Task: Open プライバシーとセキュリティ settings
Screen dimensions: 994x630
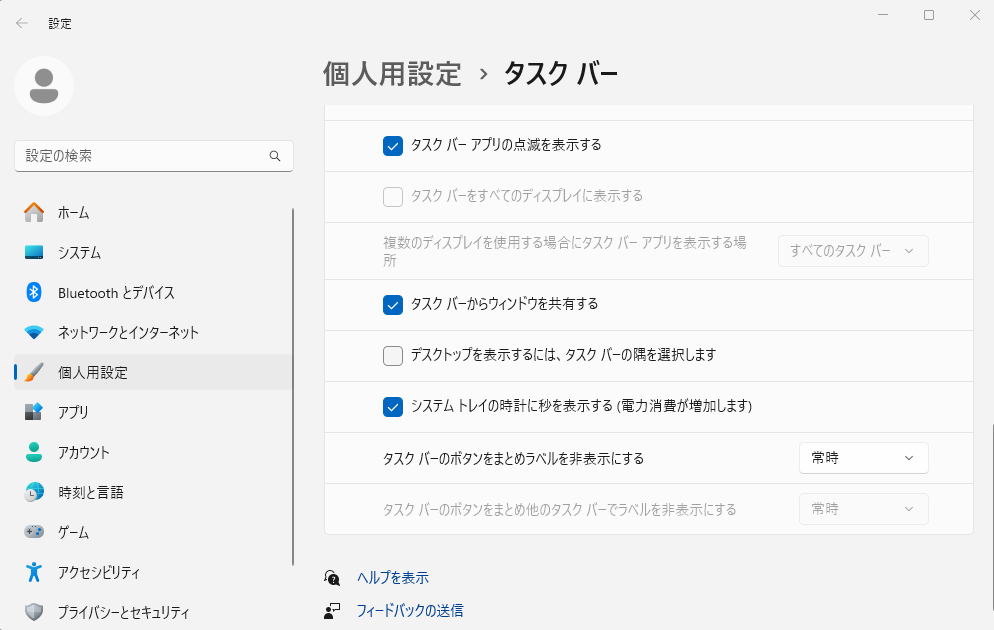Action: [x=153, y=612]
